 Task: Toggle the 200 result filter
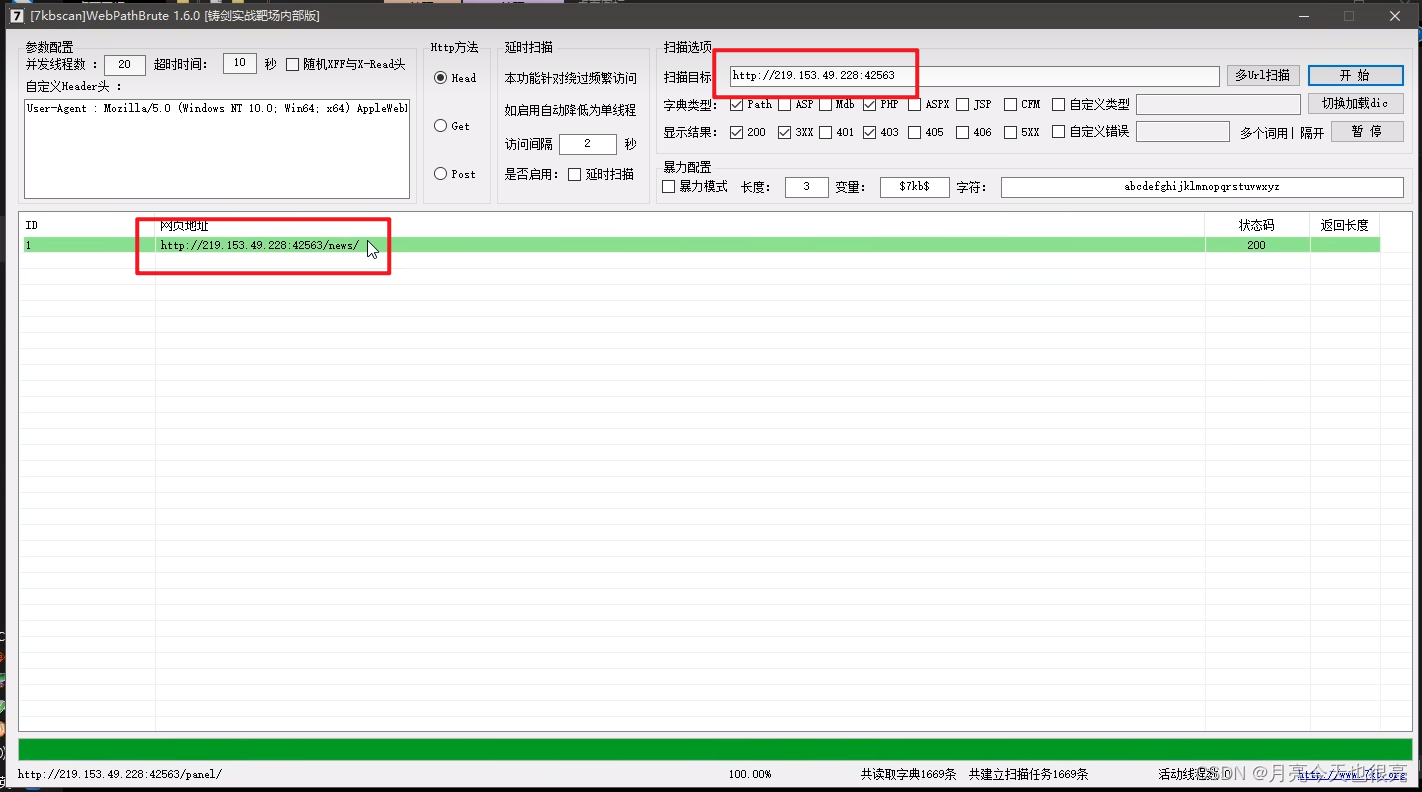pyautogui.click(x=737, y=132)
